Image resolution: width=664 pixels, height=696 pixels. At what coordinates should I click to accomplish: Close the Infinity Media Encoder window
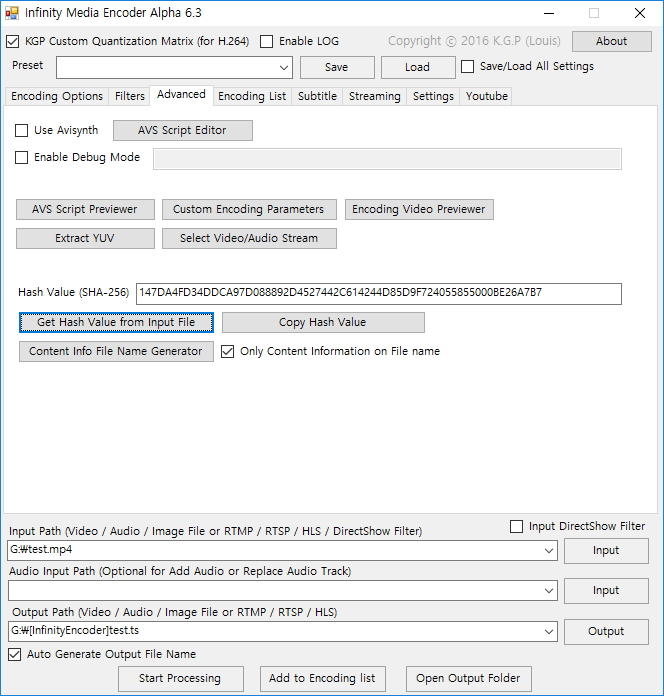pyautogui.click(x=640, y=13)
